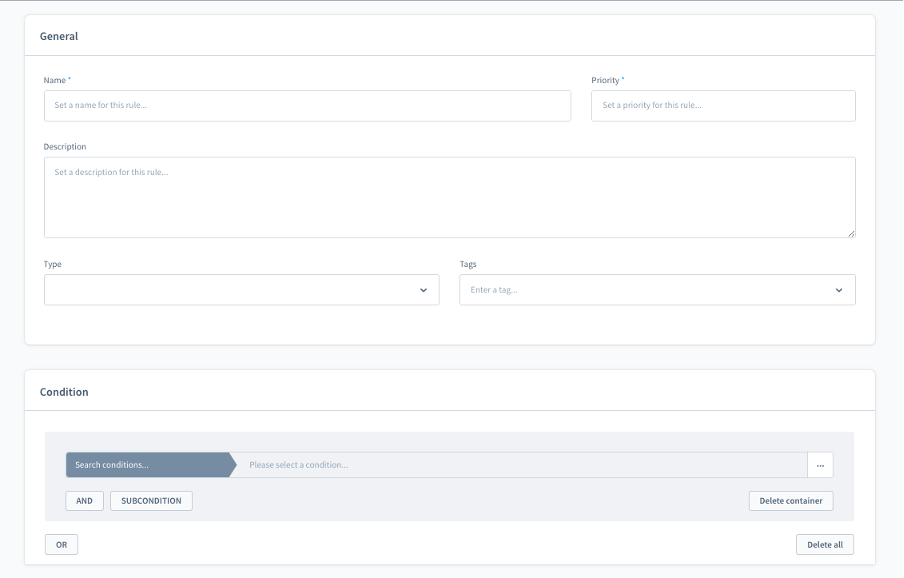
Task: Click the Description label
Action: pyautogui.click(x=65, y=146)
